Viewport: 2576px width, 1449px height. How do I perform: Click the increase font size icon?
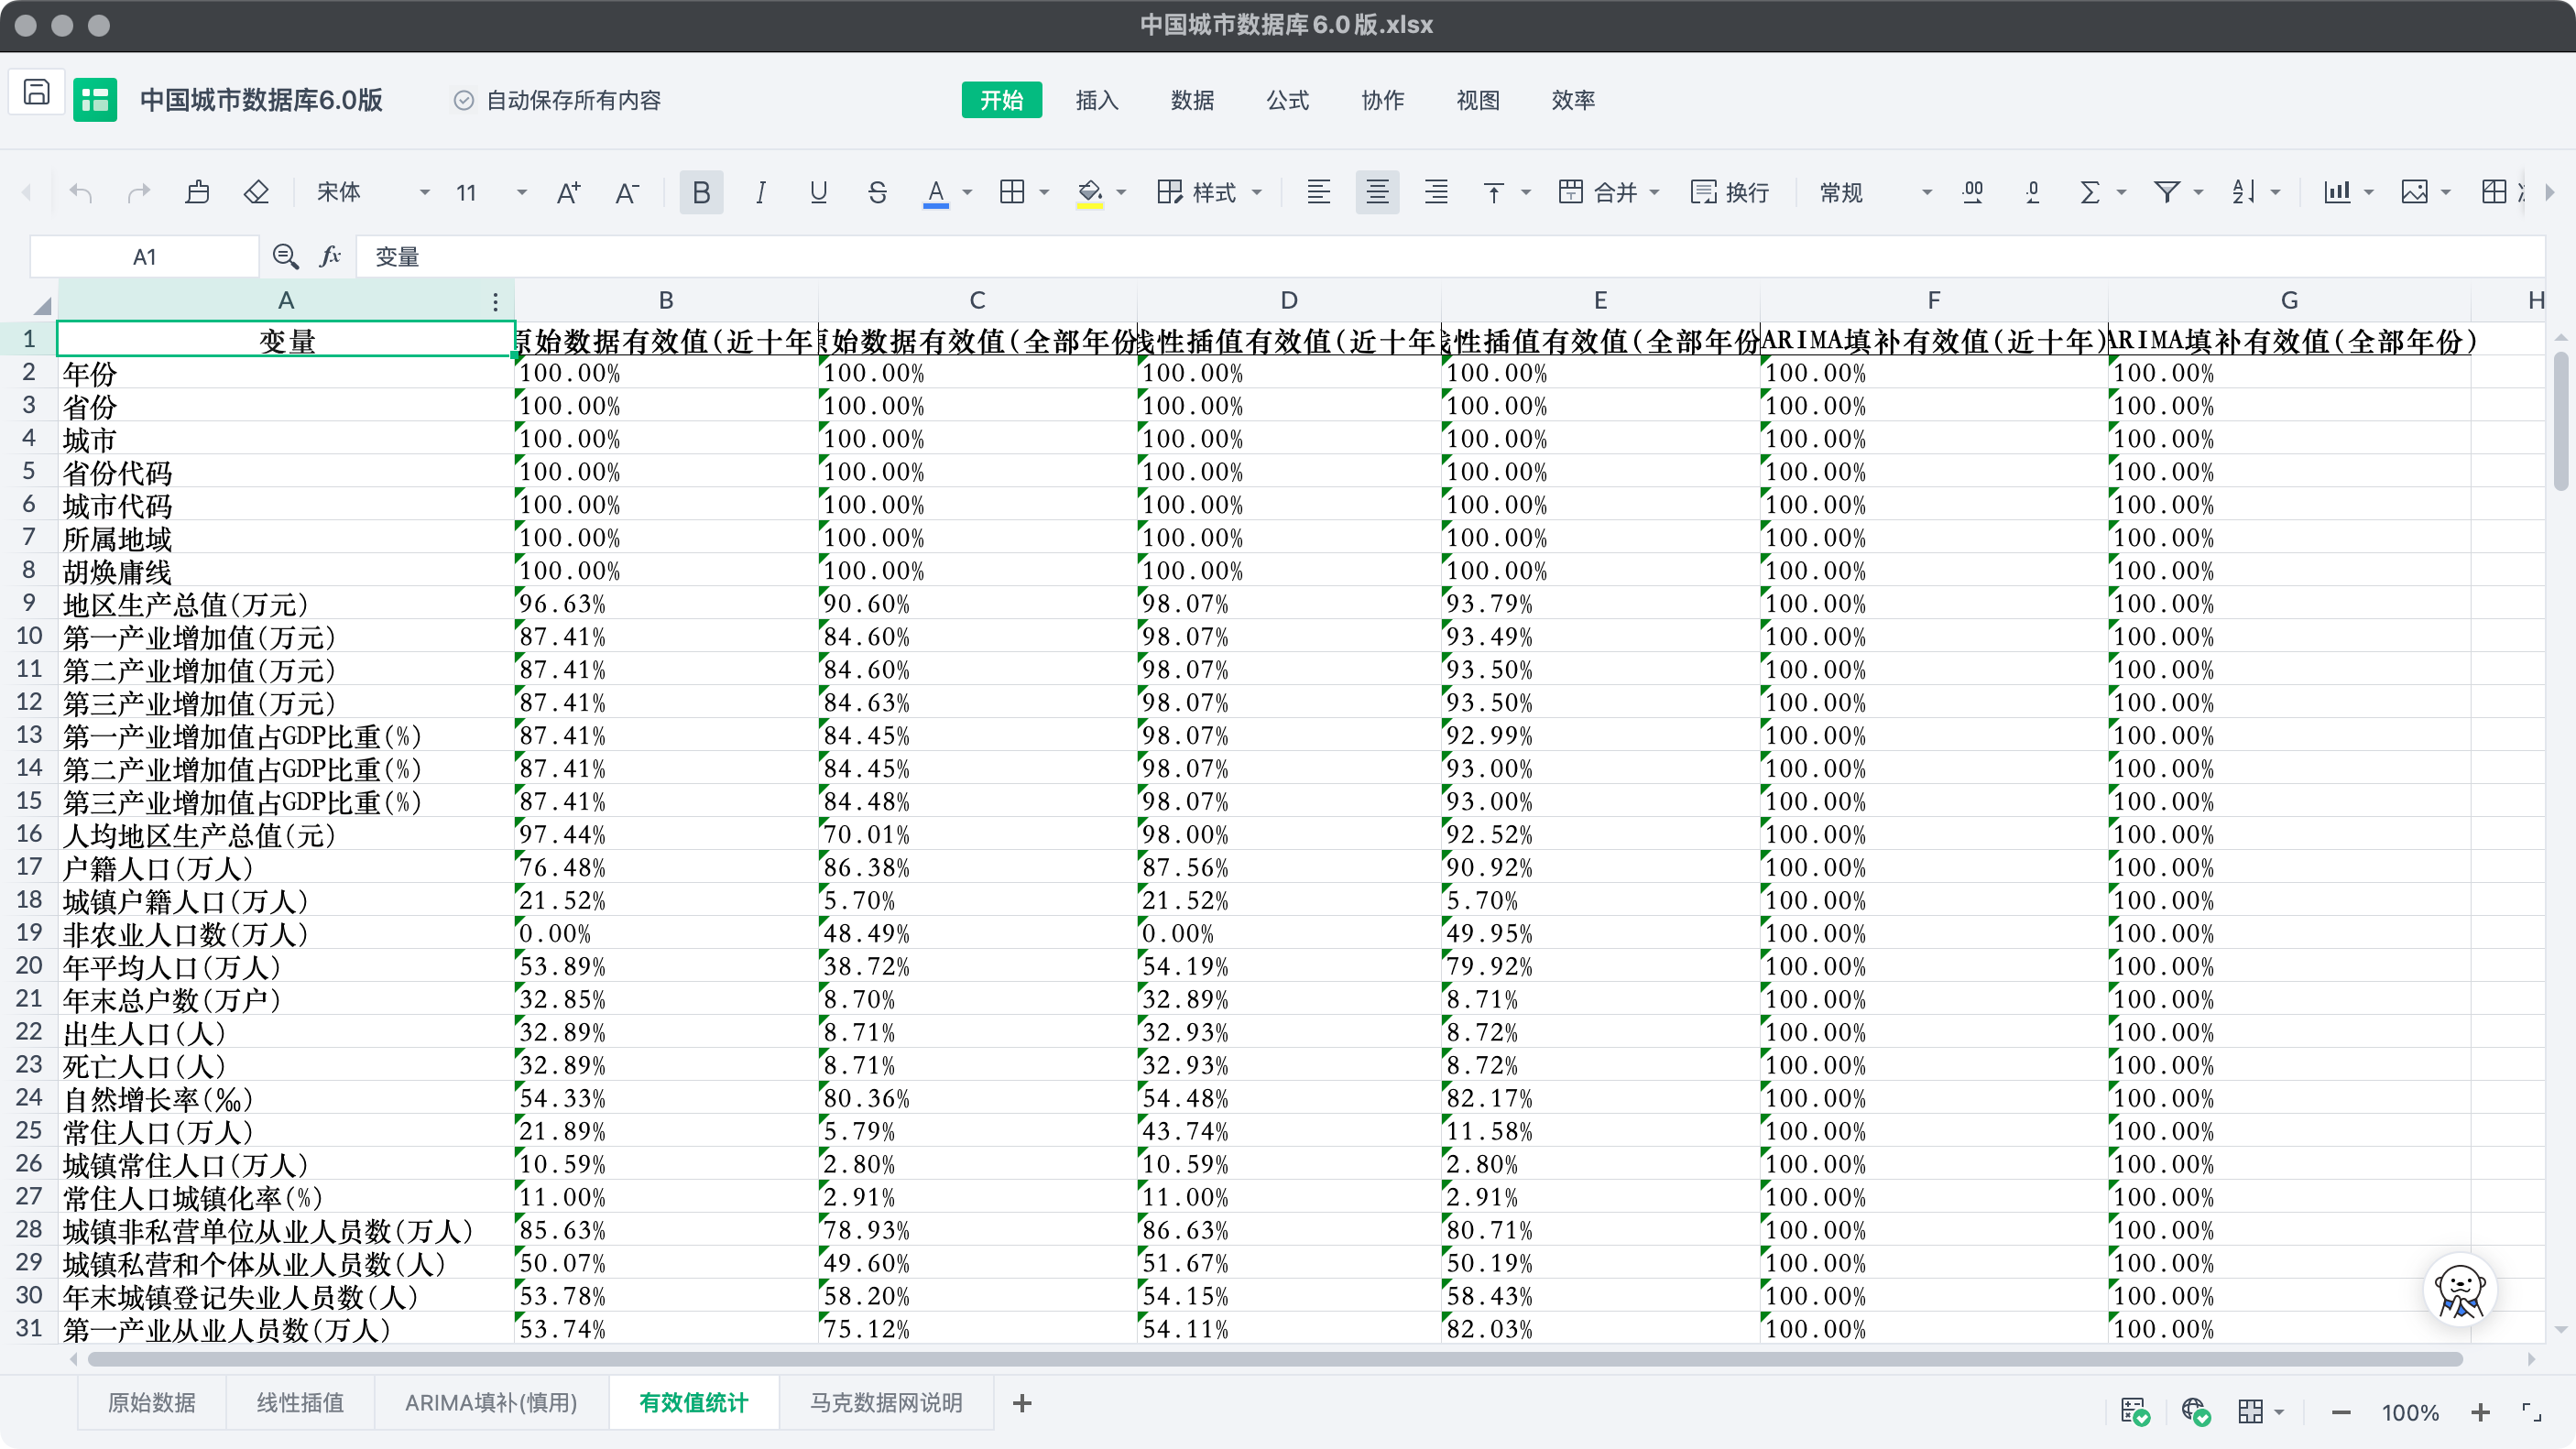568,192
